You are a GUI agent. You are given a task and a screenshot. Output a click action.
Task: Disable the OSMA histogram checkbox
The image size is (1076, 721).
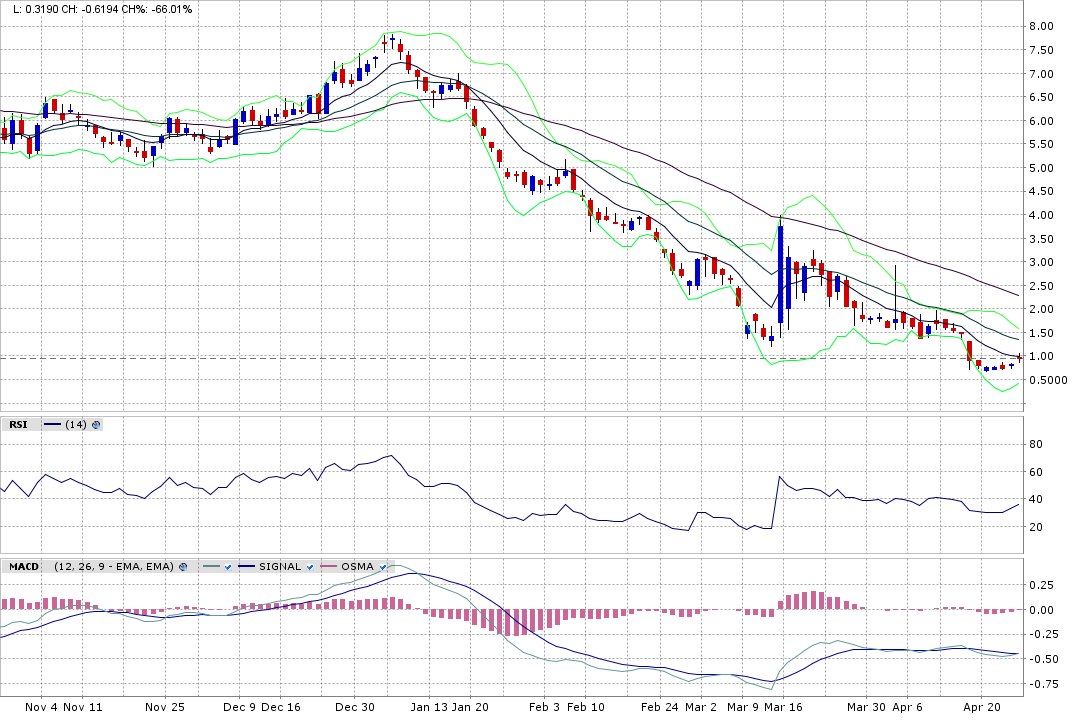[382, 567]
